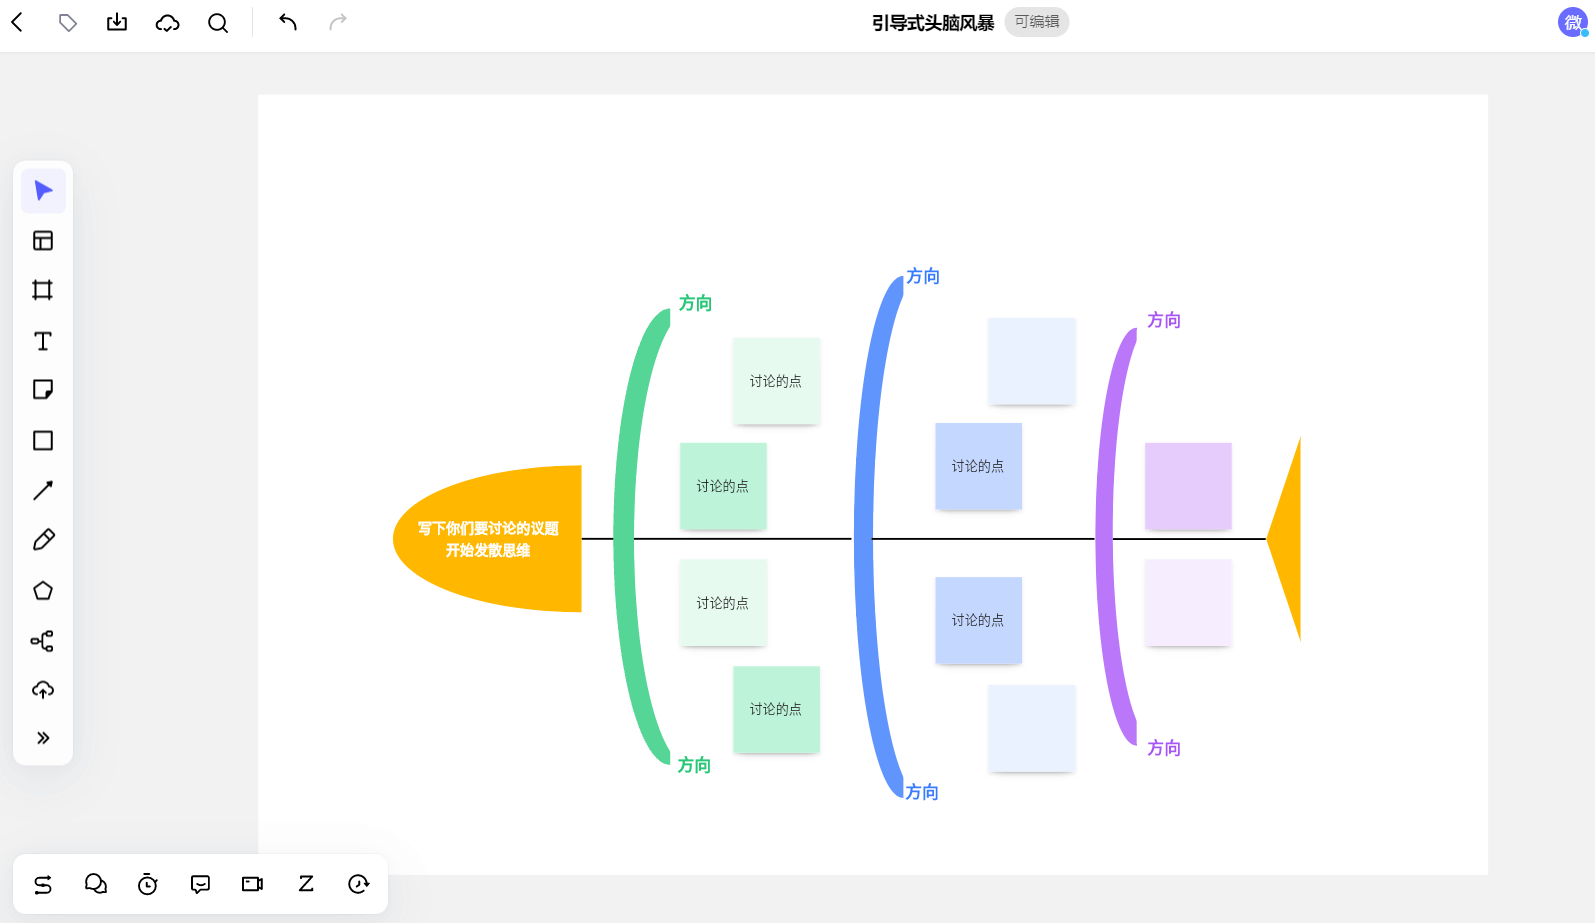Open the search magnifier icon

click(218, 22)
